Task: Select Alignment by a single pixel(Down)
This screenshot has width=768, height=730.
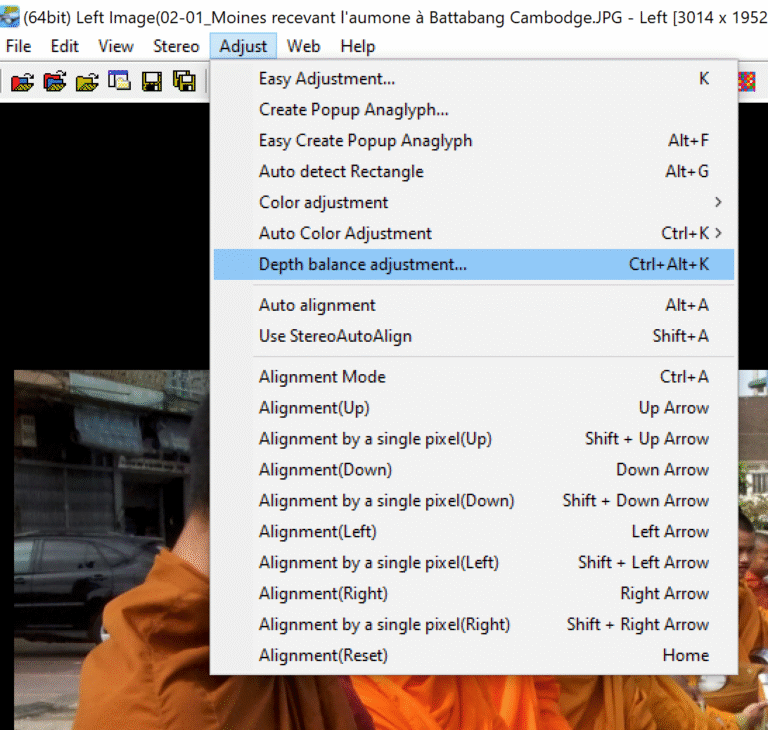Action: (x=474, y=500)
